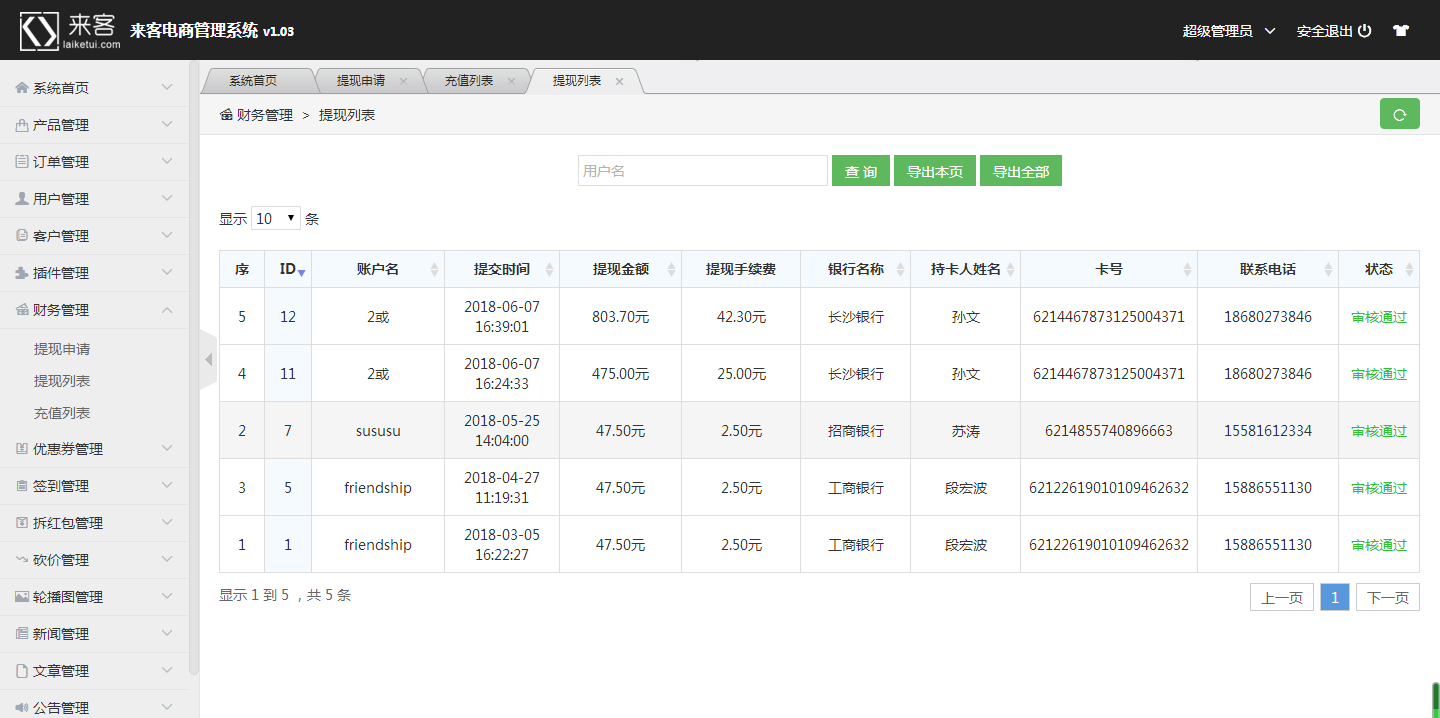The height and width of the screenshot is (718, 1440).
Task: Click the 优惠券管理 sidebar icon
Action: click(x=22, y=449)
